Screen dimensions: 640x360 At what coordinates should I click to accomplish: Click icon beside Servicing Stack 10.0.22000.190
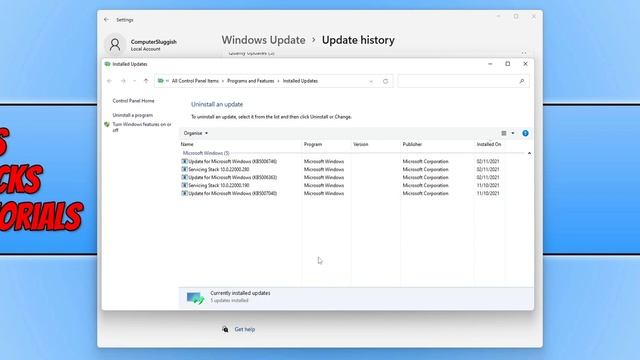pos(184,185)
